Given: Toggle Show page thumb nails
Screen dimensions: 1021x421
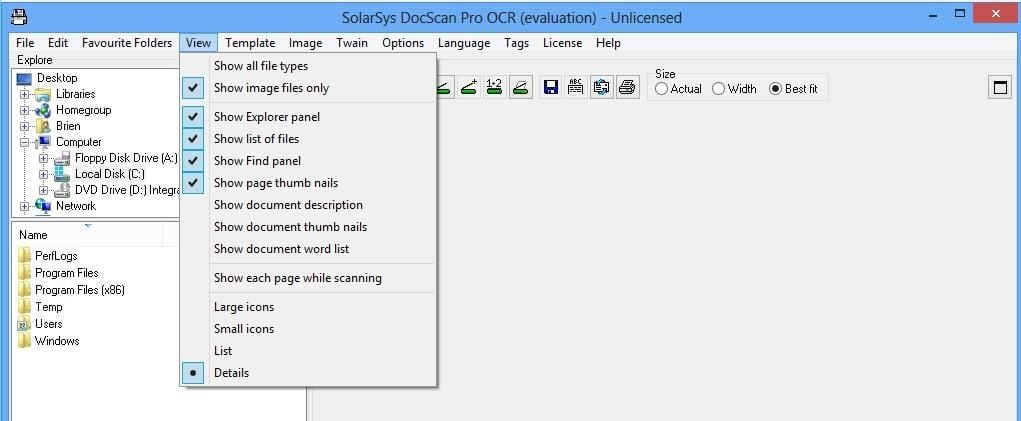Looking at the screenshot, I should click(307, 183).
